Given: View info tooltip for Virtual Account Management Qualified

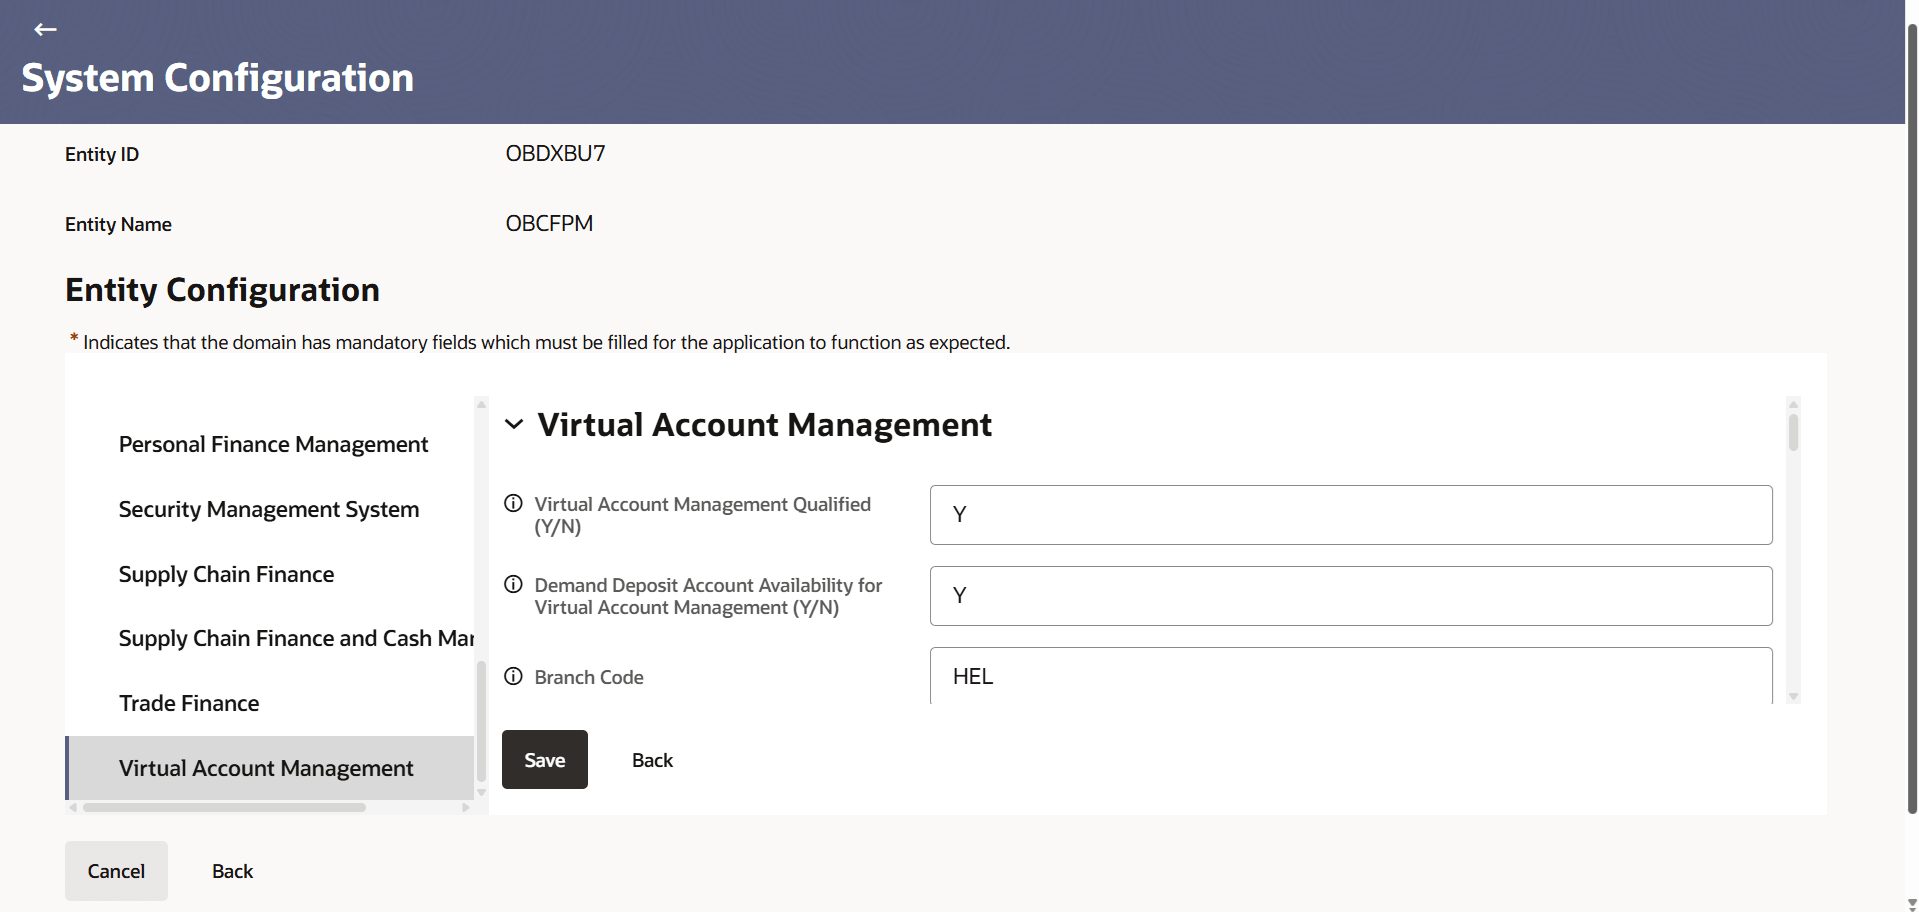Looking at the screenshot, I should pyautogui.click(x=513, y=503).
